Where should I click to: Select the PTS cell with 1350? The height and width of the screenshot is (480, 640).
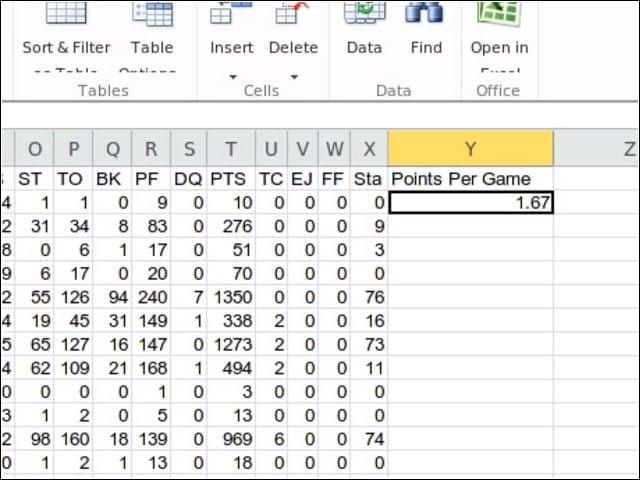[x=231, y=297]
